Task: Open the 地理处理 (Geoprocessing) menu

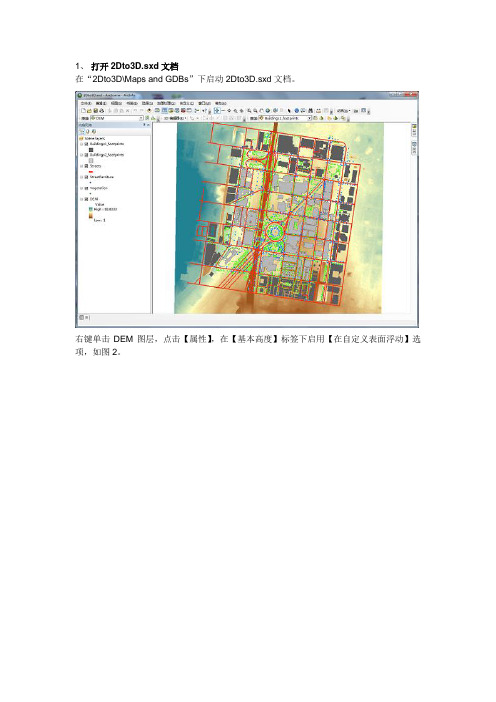Action: pyautogui.click(x=166, y=103)
